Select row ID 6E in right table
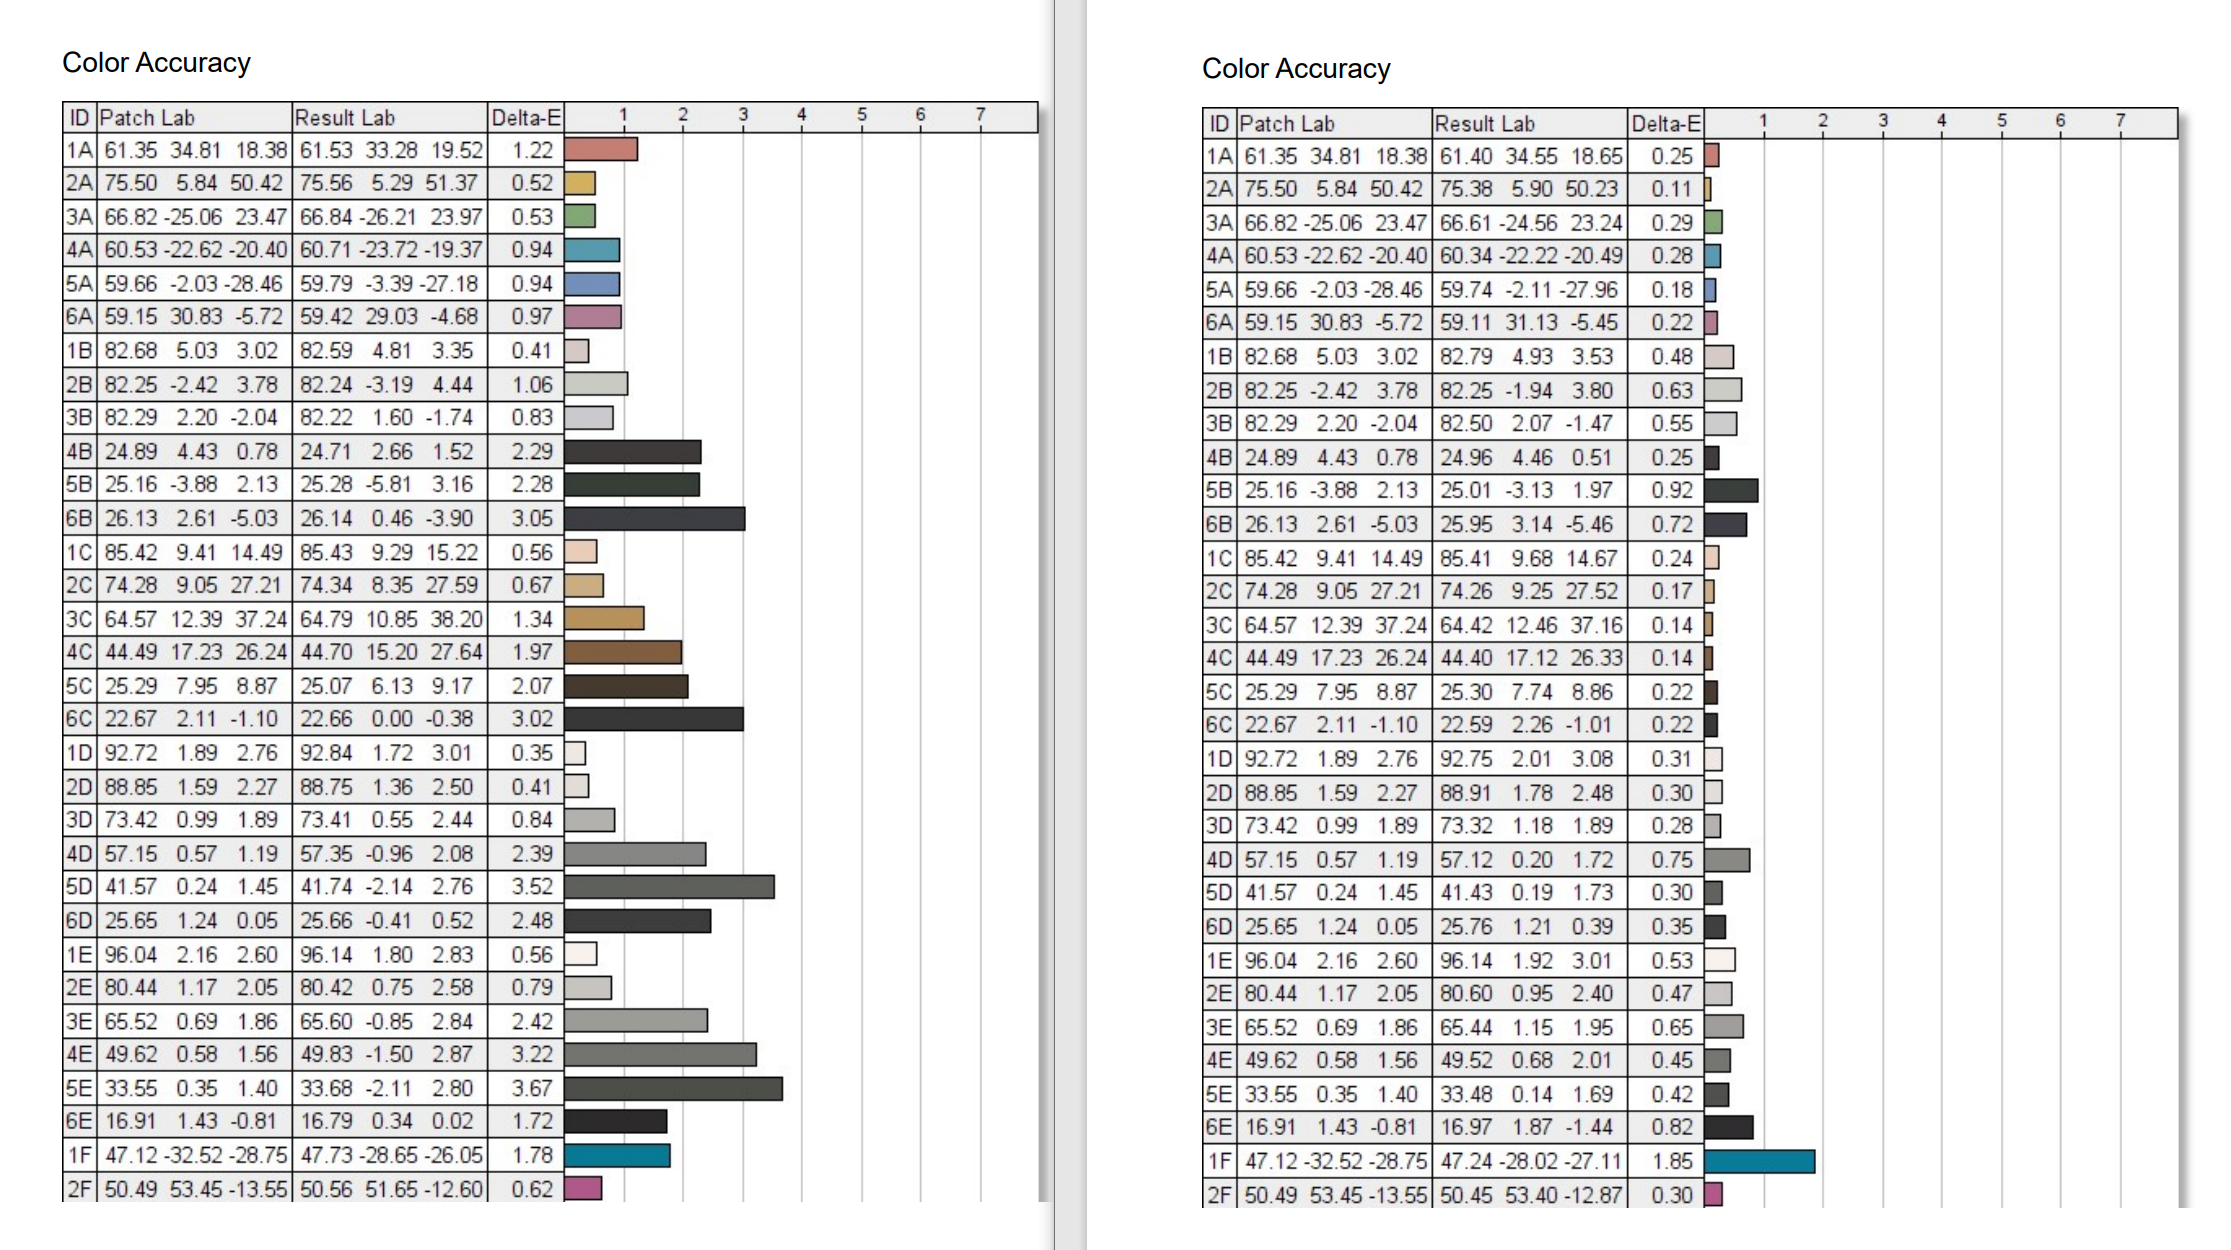The width and height of the screenshot is (2231, 1250). click(1218, 1127)
